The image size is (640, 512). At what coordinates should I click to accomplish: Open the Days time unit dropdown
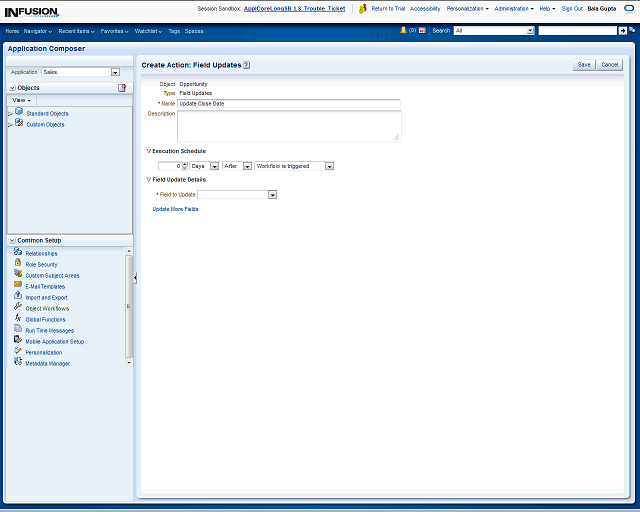(x=214, y=166)
